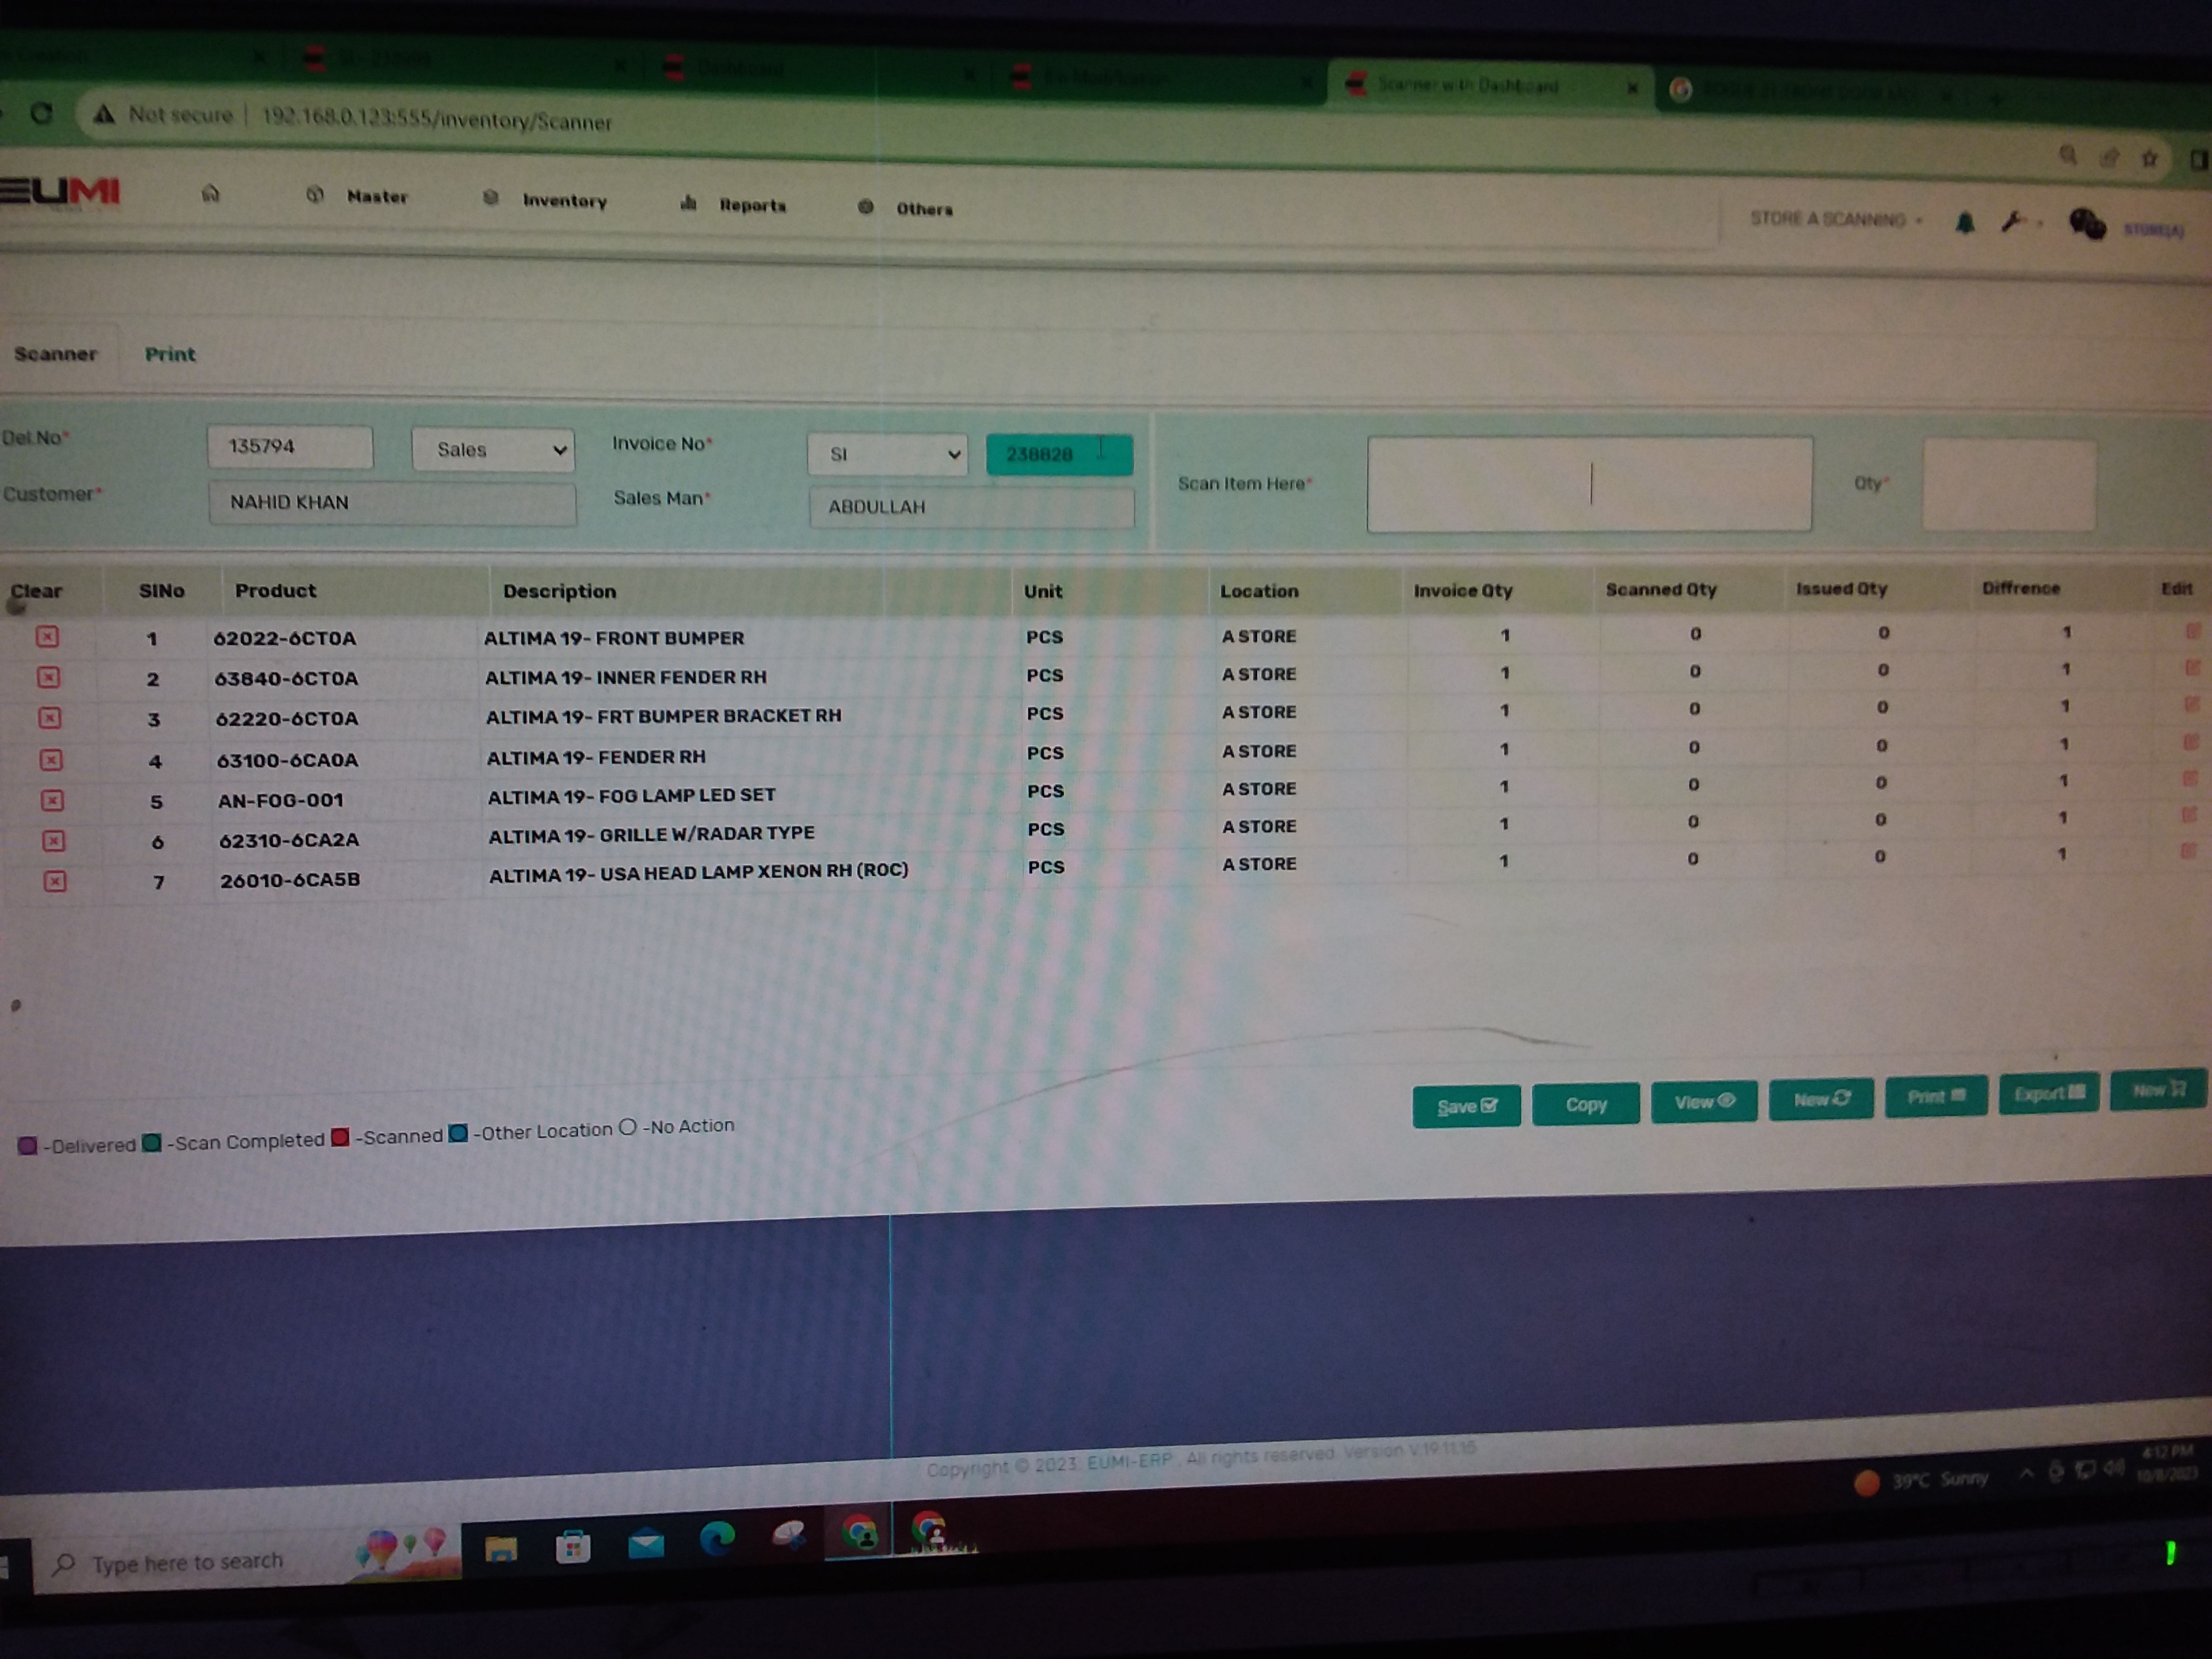2212x1659 pixels.
Task: Click the Print button at bottom
Action: point(1936,1097)
